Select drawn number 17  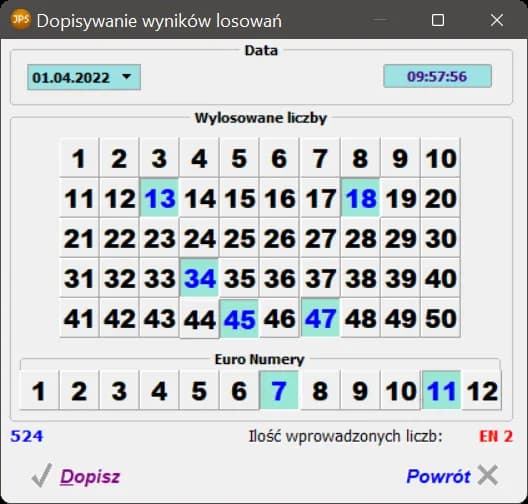(x=320, y=198)
